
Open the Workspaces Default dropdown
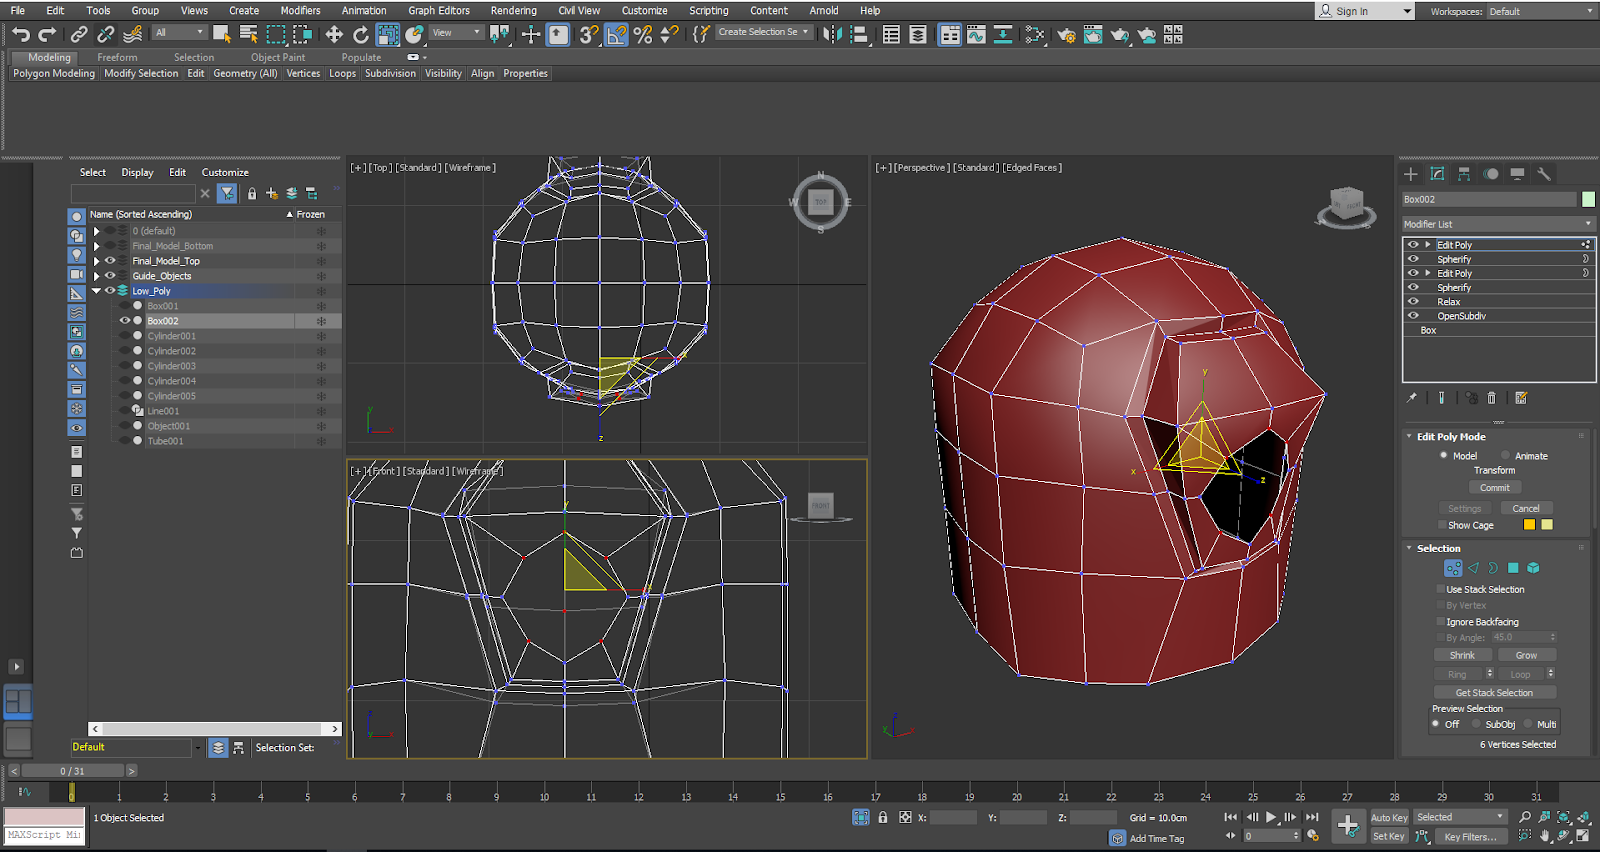1542,11
